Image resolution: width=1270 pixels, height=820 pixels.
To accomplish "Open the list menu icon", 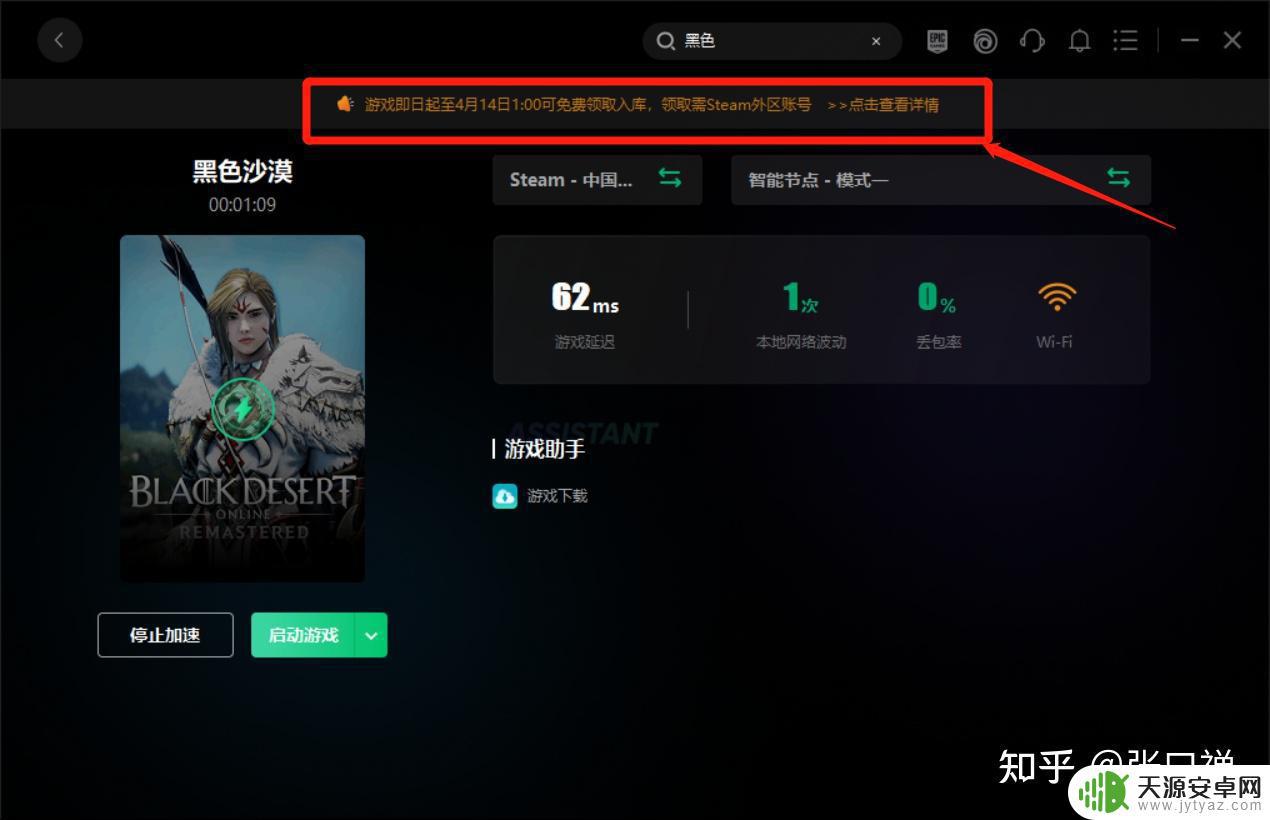I will (x=1126, y=41).
